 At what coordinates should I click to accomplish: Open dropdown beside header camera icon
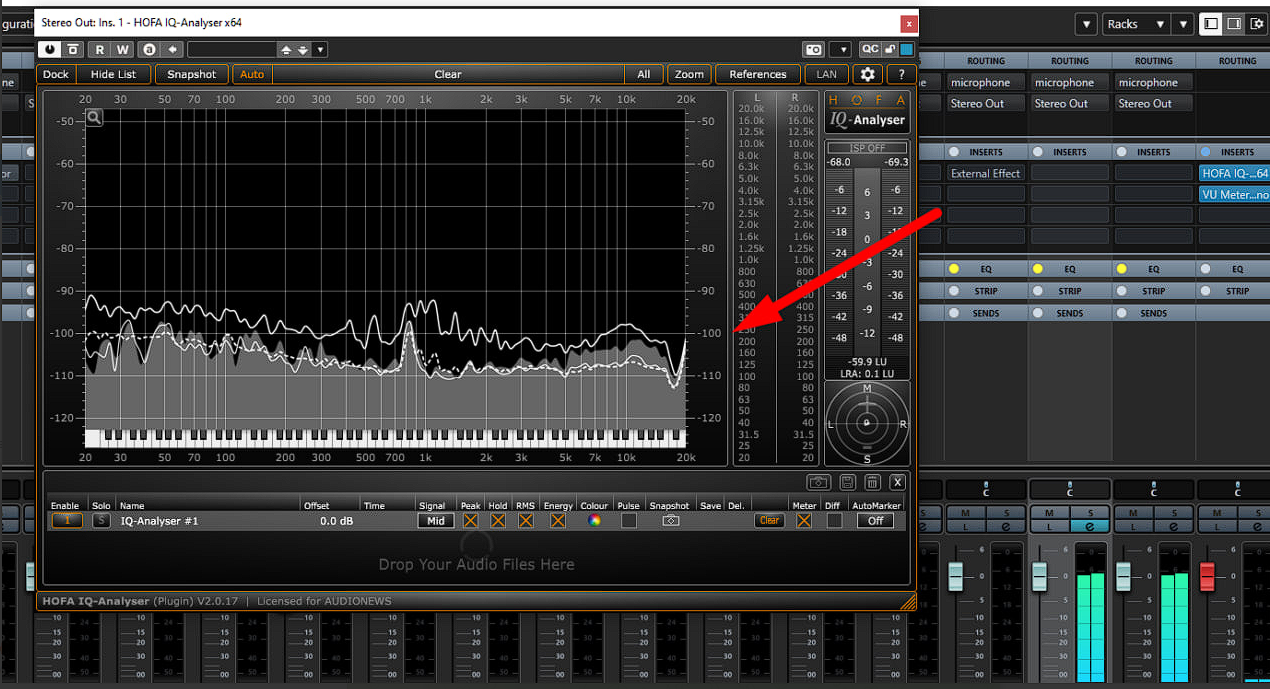click(841, 49)
